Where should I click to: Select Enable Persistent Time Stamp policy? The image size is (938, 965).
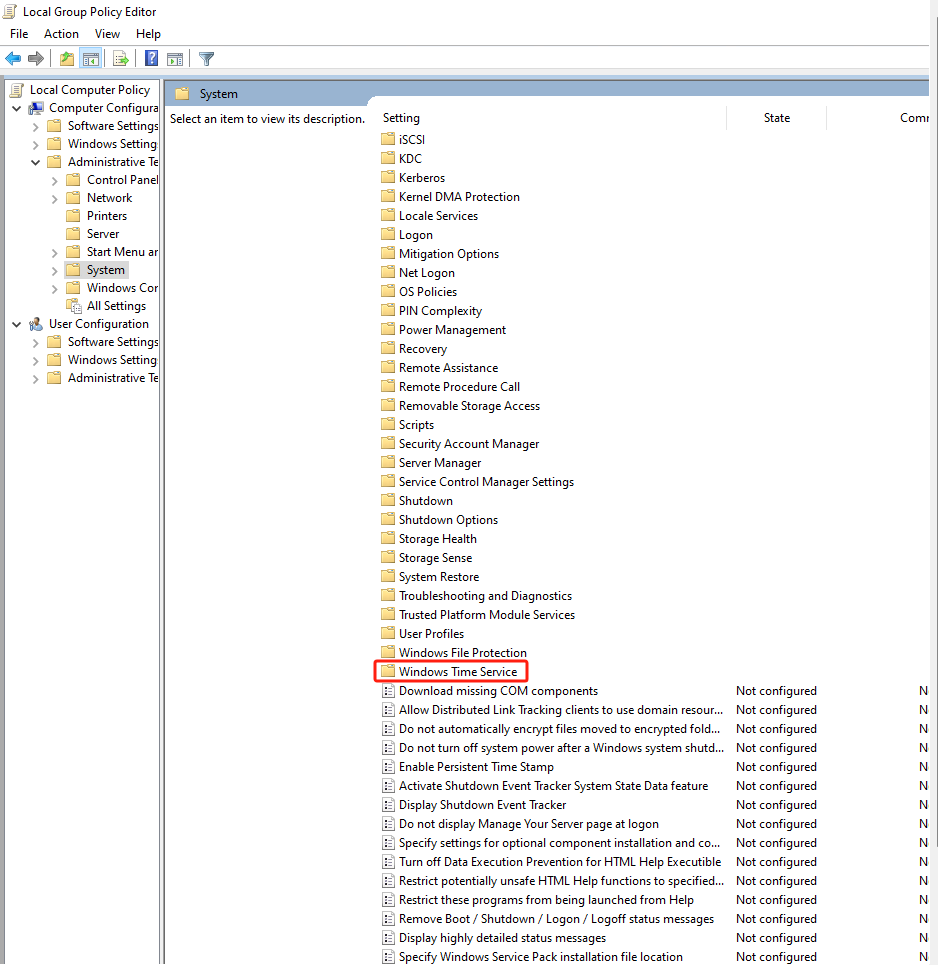(x=476, y=767)
